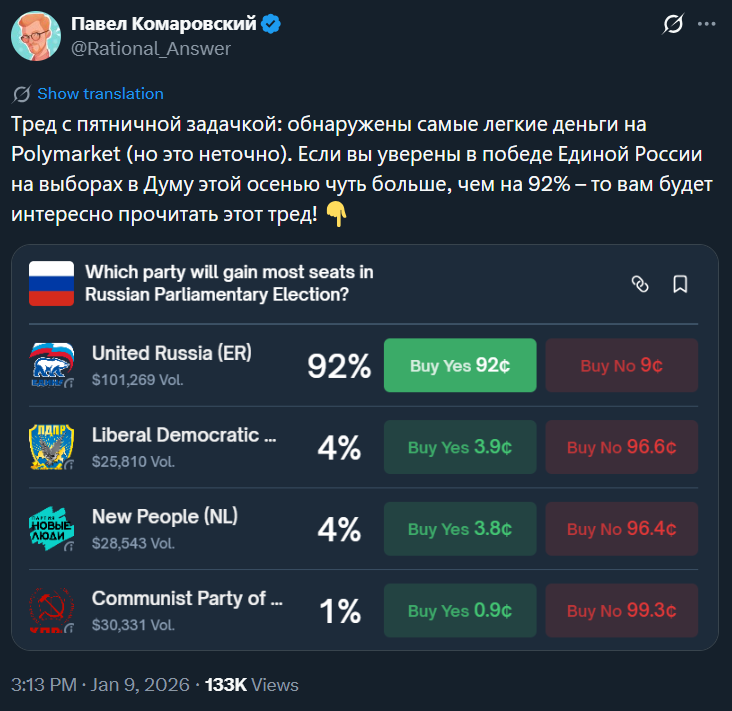Open the @Rational_Answer handle

[151, 48]
